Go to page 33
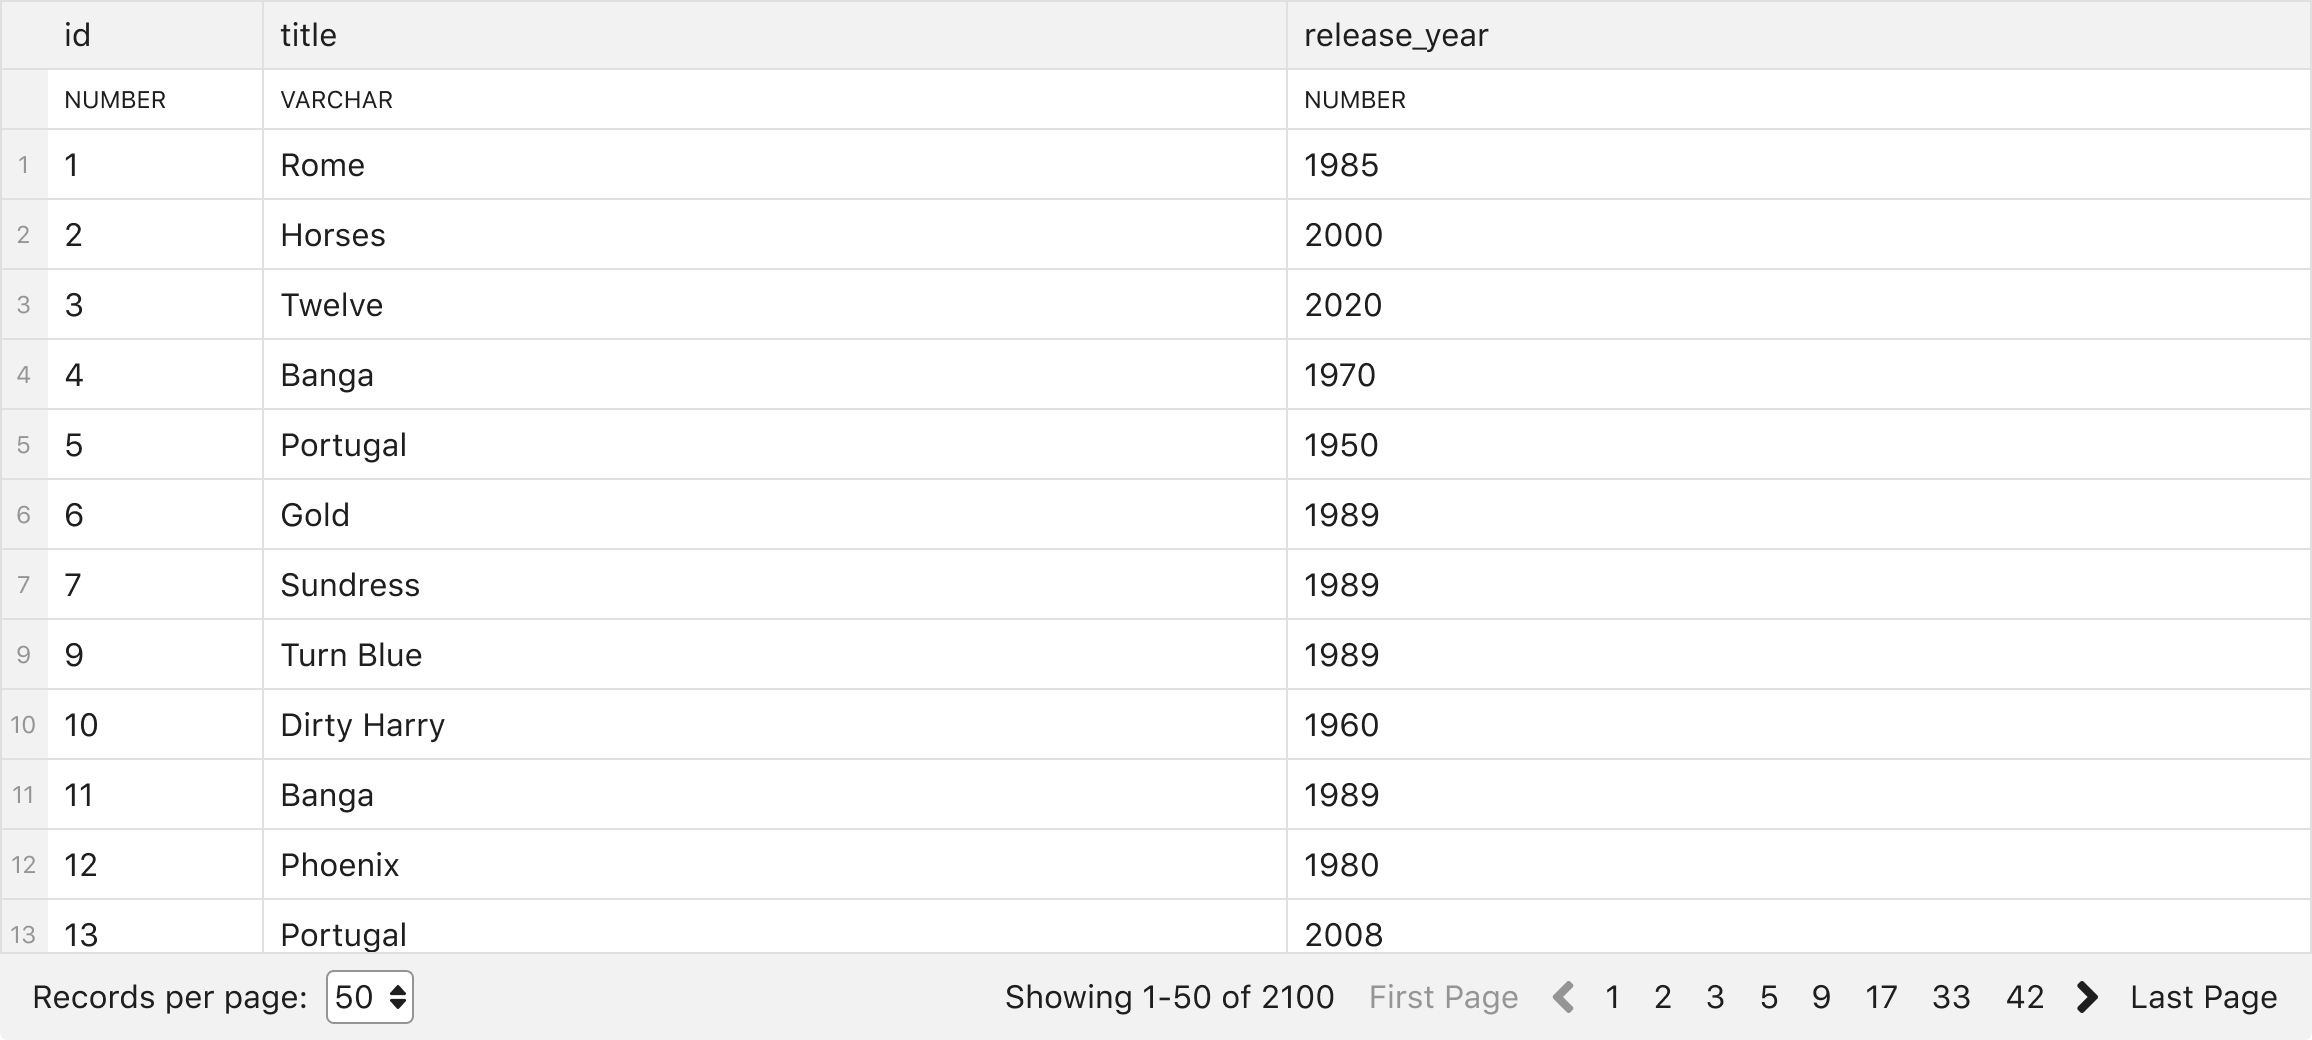The image size is (2312, 1040). [1951, 997]
